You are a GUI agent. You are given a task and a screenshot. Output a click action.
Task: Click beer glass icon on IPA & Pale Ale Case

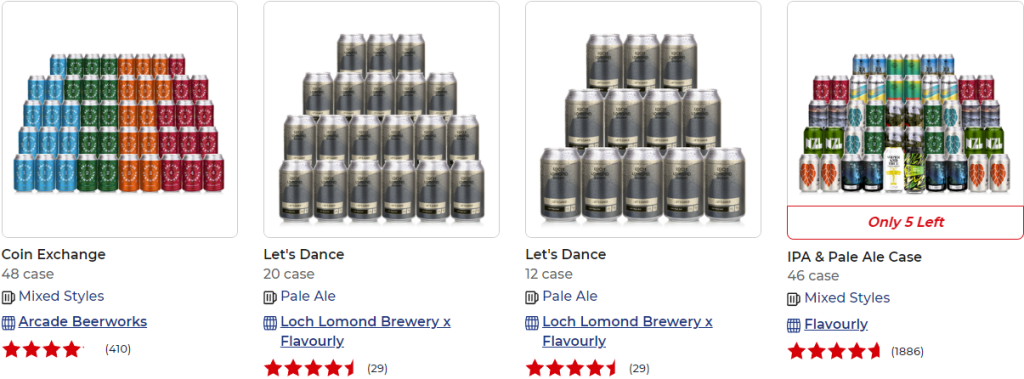[x=794, y=299]
